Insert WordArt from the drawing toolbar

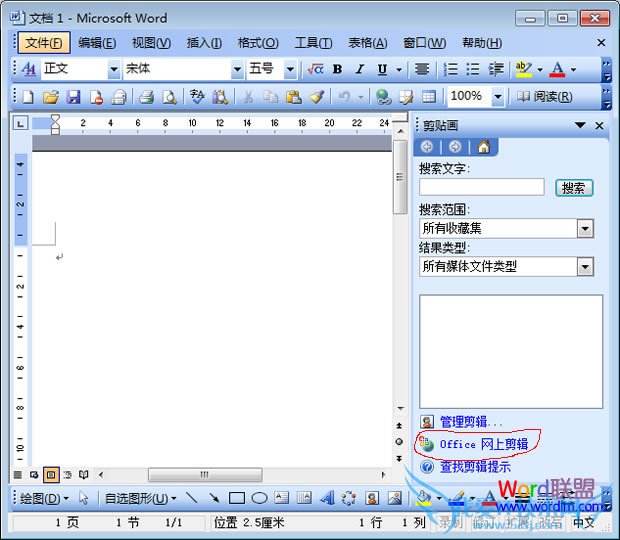327,498
